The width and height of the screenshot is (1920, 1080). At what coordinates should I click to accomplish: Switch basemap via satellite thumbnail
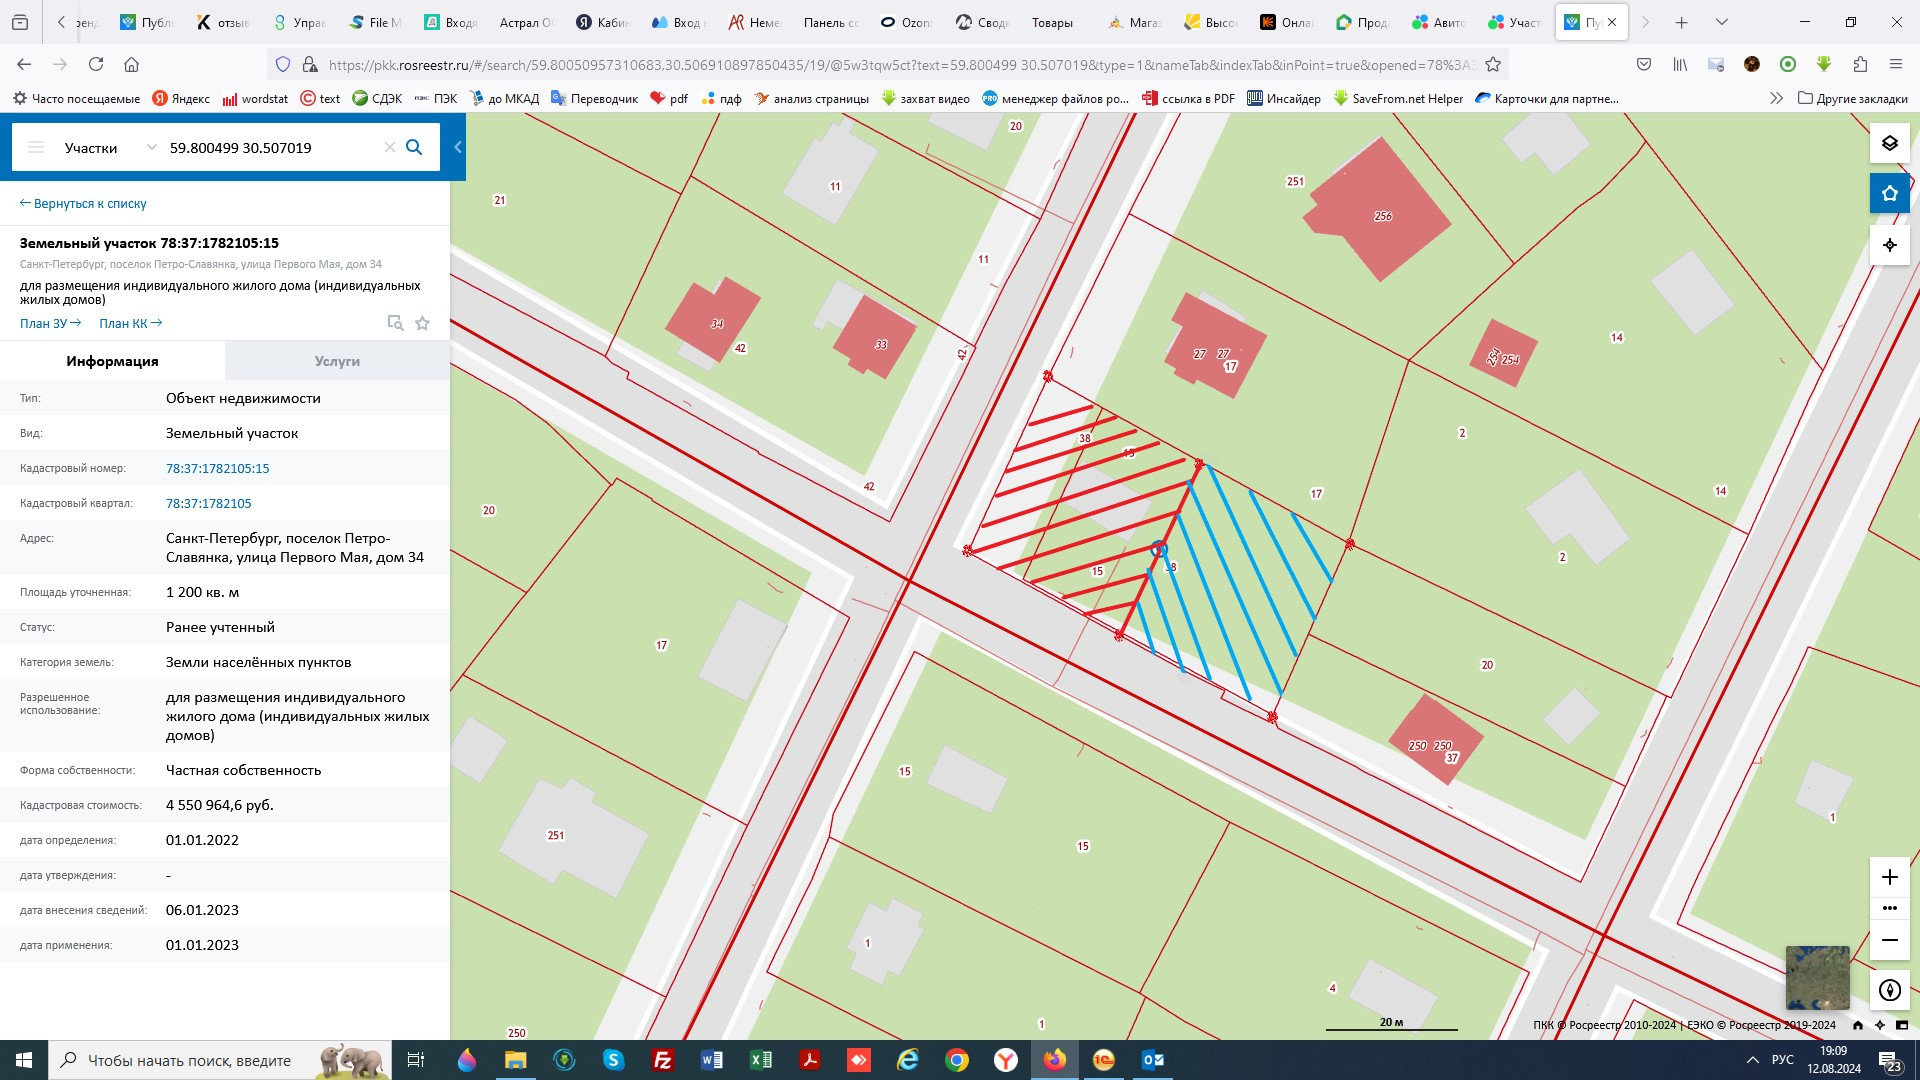coord(1817,977)
